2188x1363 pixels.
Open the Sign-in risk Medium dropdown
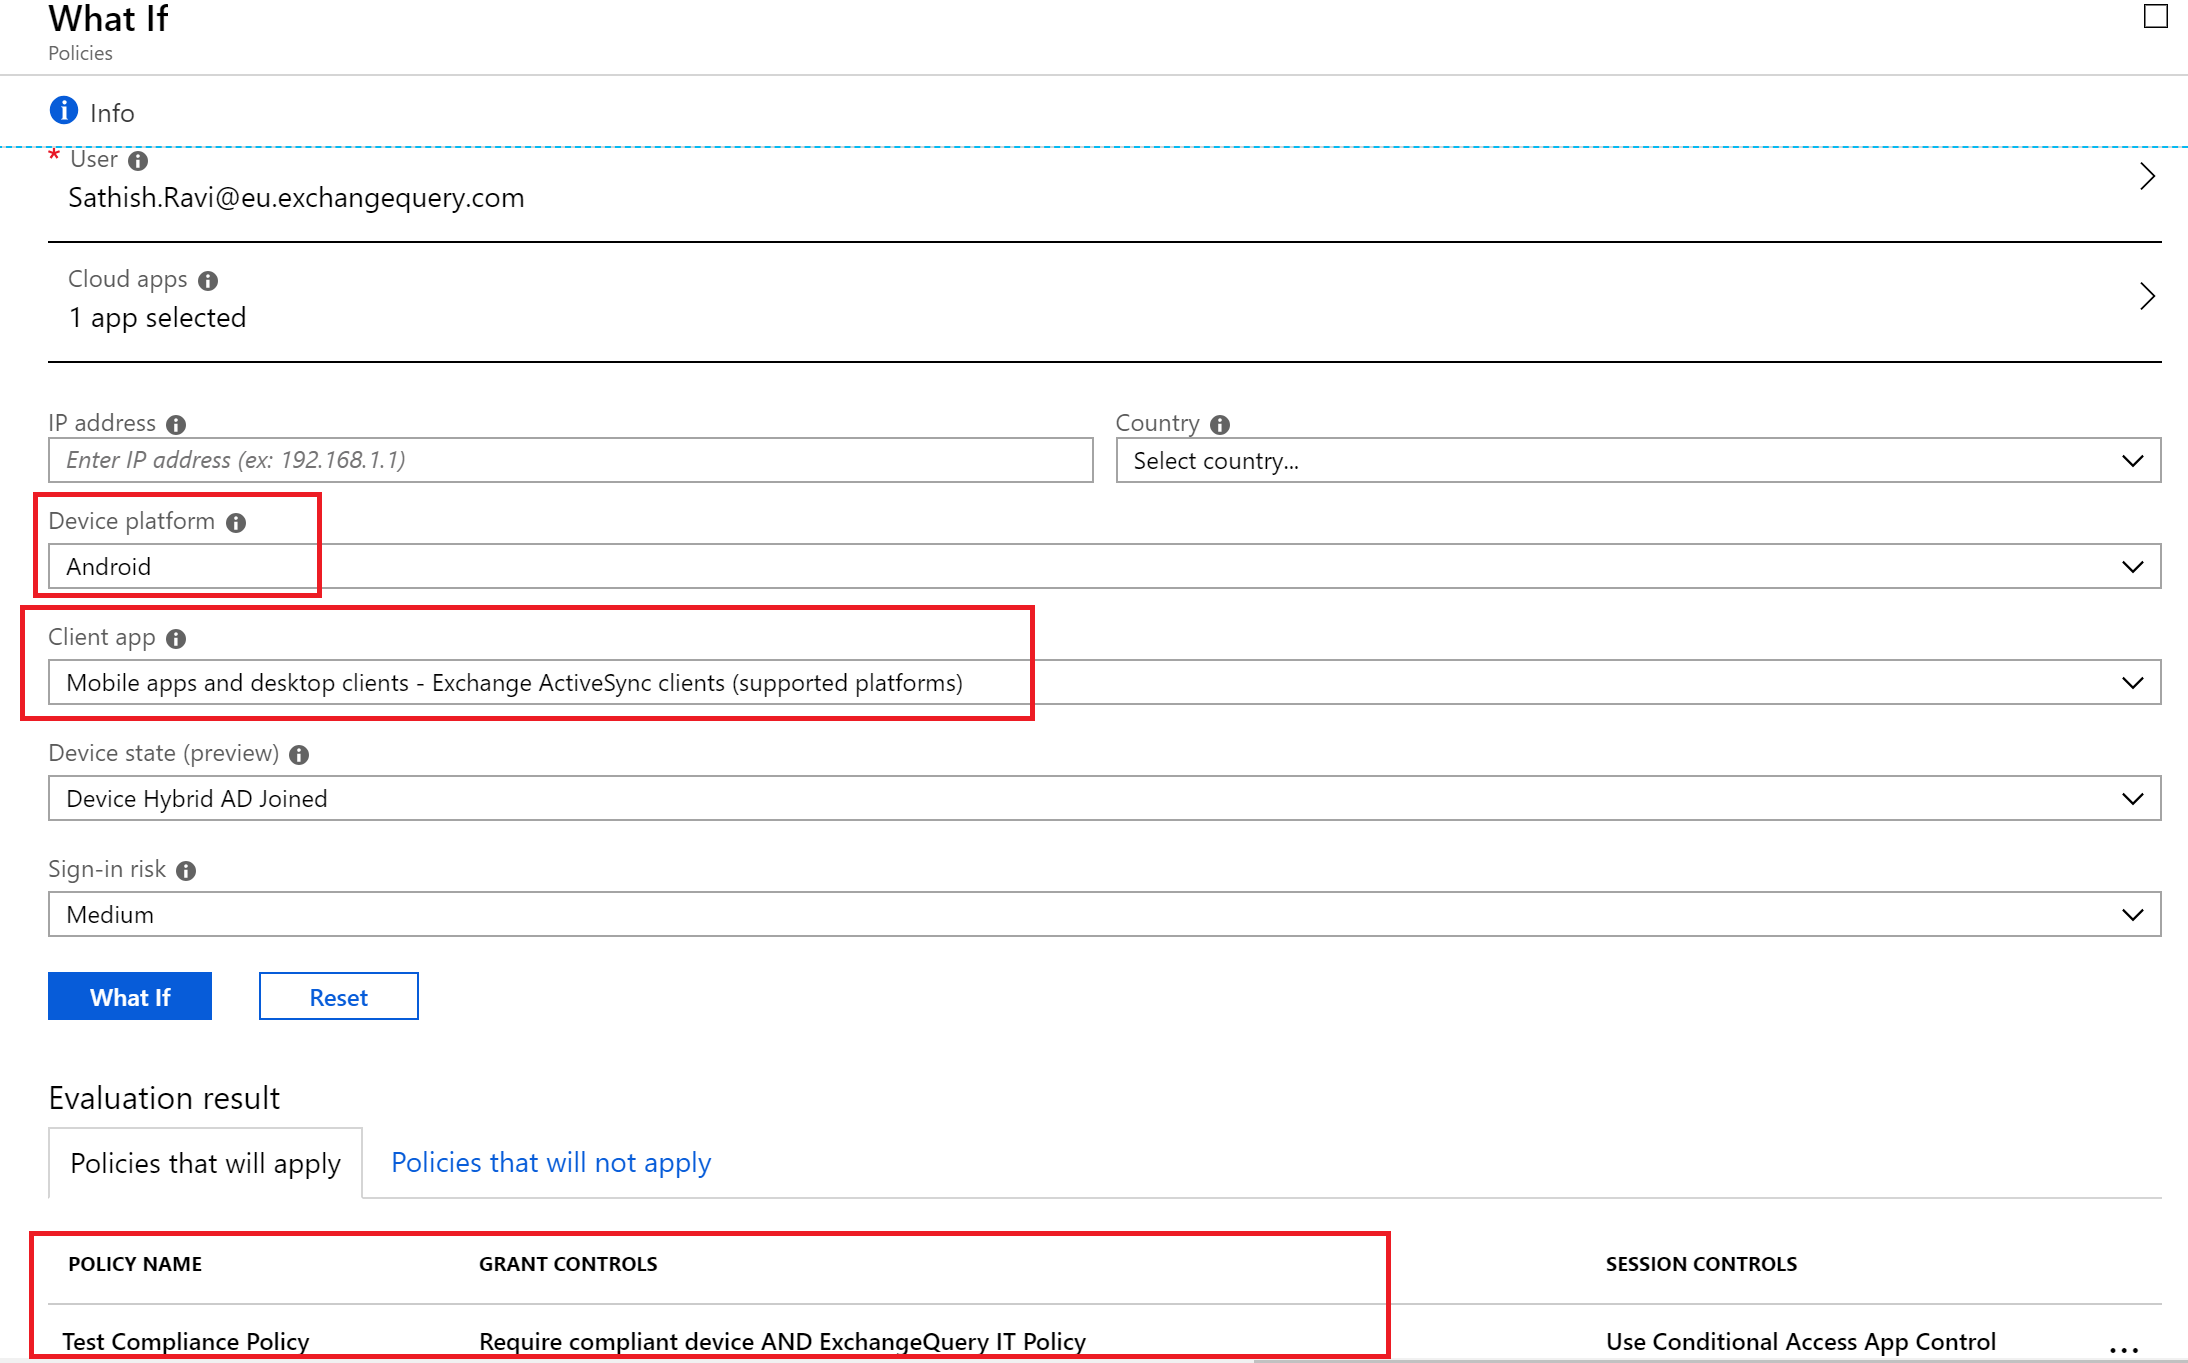click(x=1104, y=915)
